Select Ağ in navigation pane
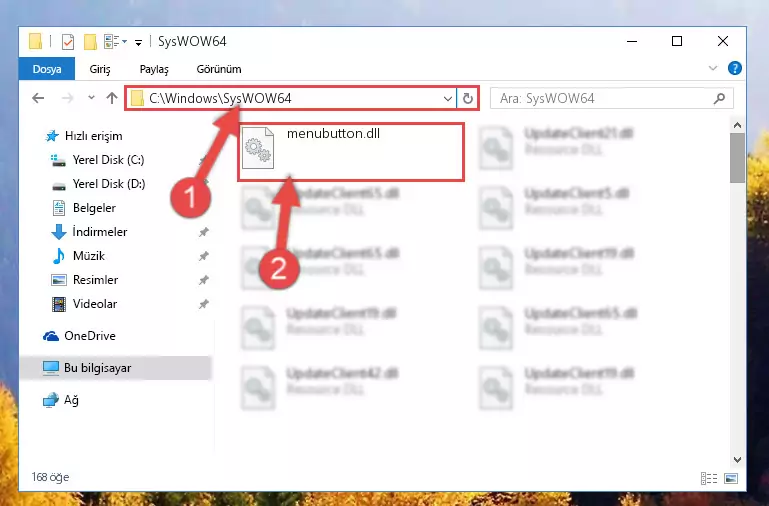The height and width of the screenshot is (506, 769). point(61,400)
